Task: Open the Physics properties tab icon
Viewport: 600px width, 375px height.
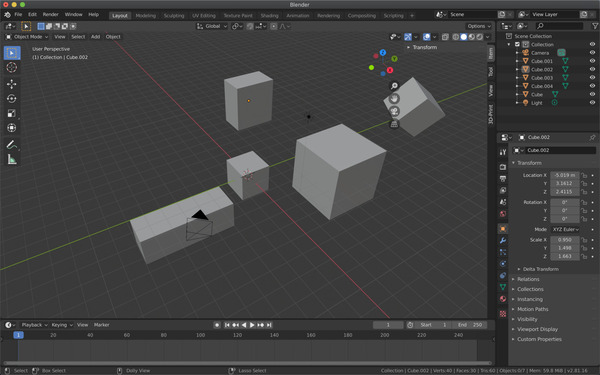Action: coord(503,264)
